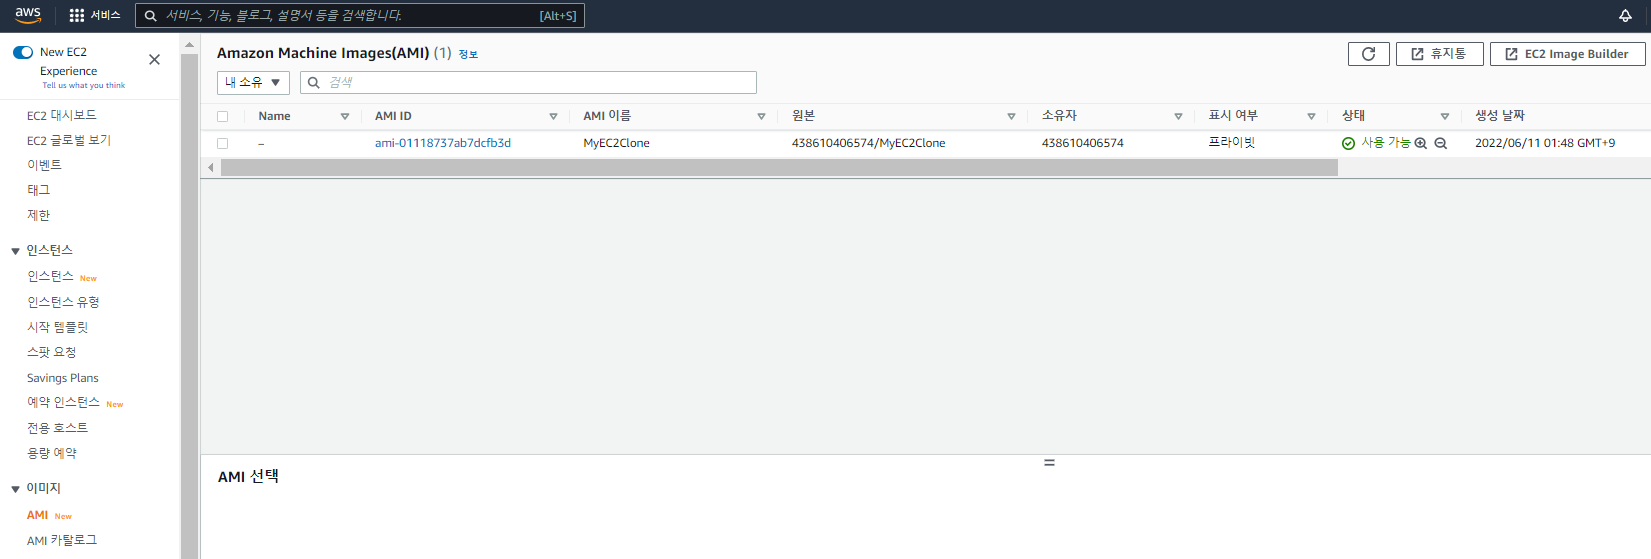The image size is (1651, 559).
Task: Open 제한 in the sidebar
Action: pos(38,215)
